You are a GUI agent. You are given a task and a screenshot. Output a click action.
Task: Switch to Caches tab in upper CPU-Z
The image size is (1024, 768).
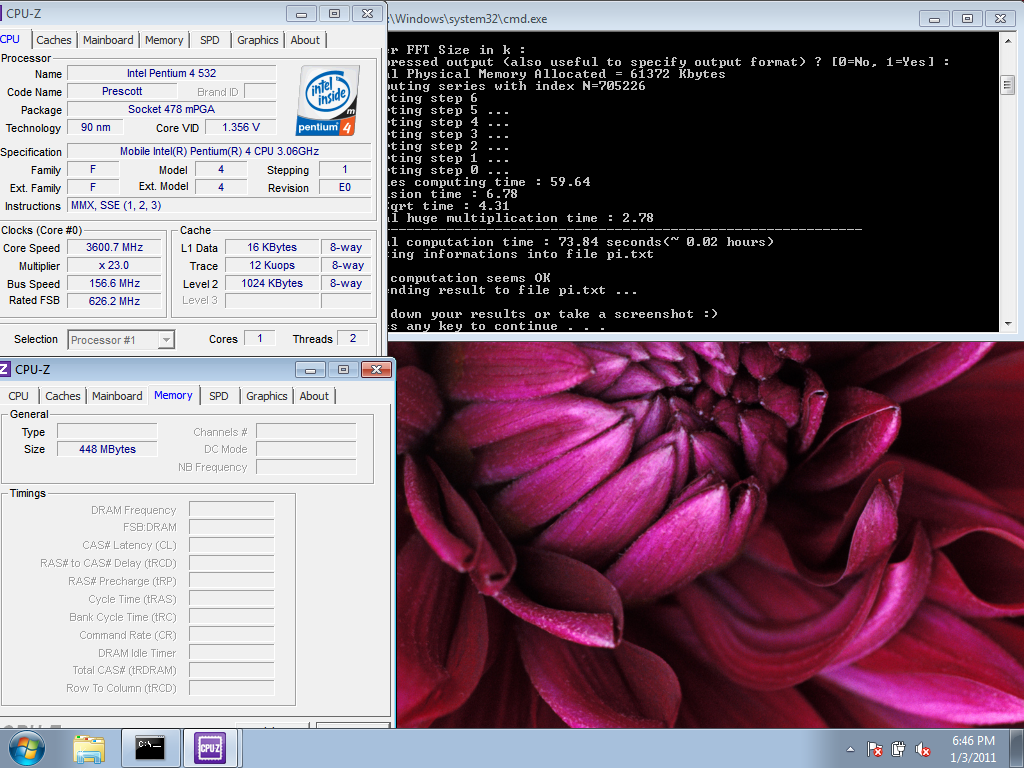(54, 40)
